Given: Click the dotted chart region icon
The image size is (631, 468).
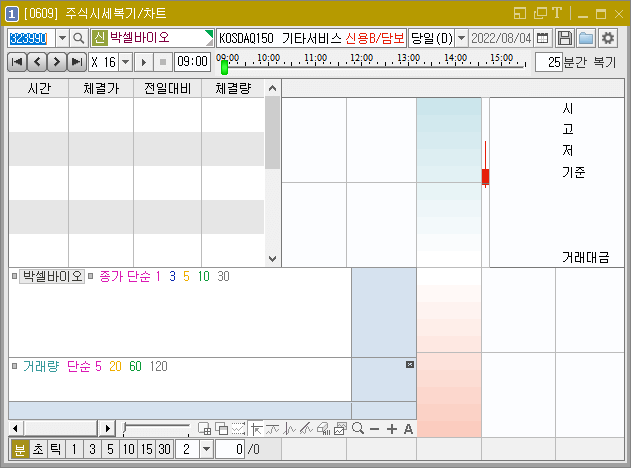Looking at the screenshot, I should click(238, 429).
